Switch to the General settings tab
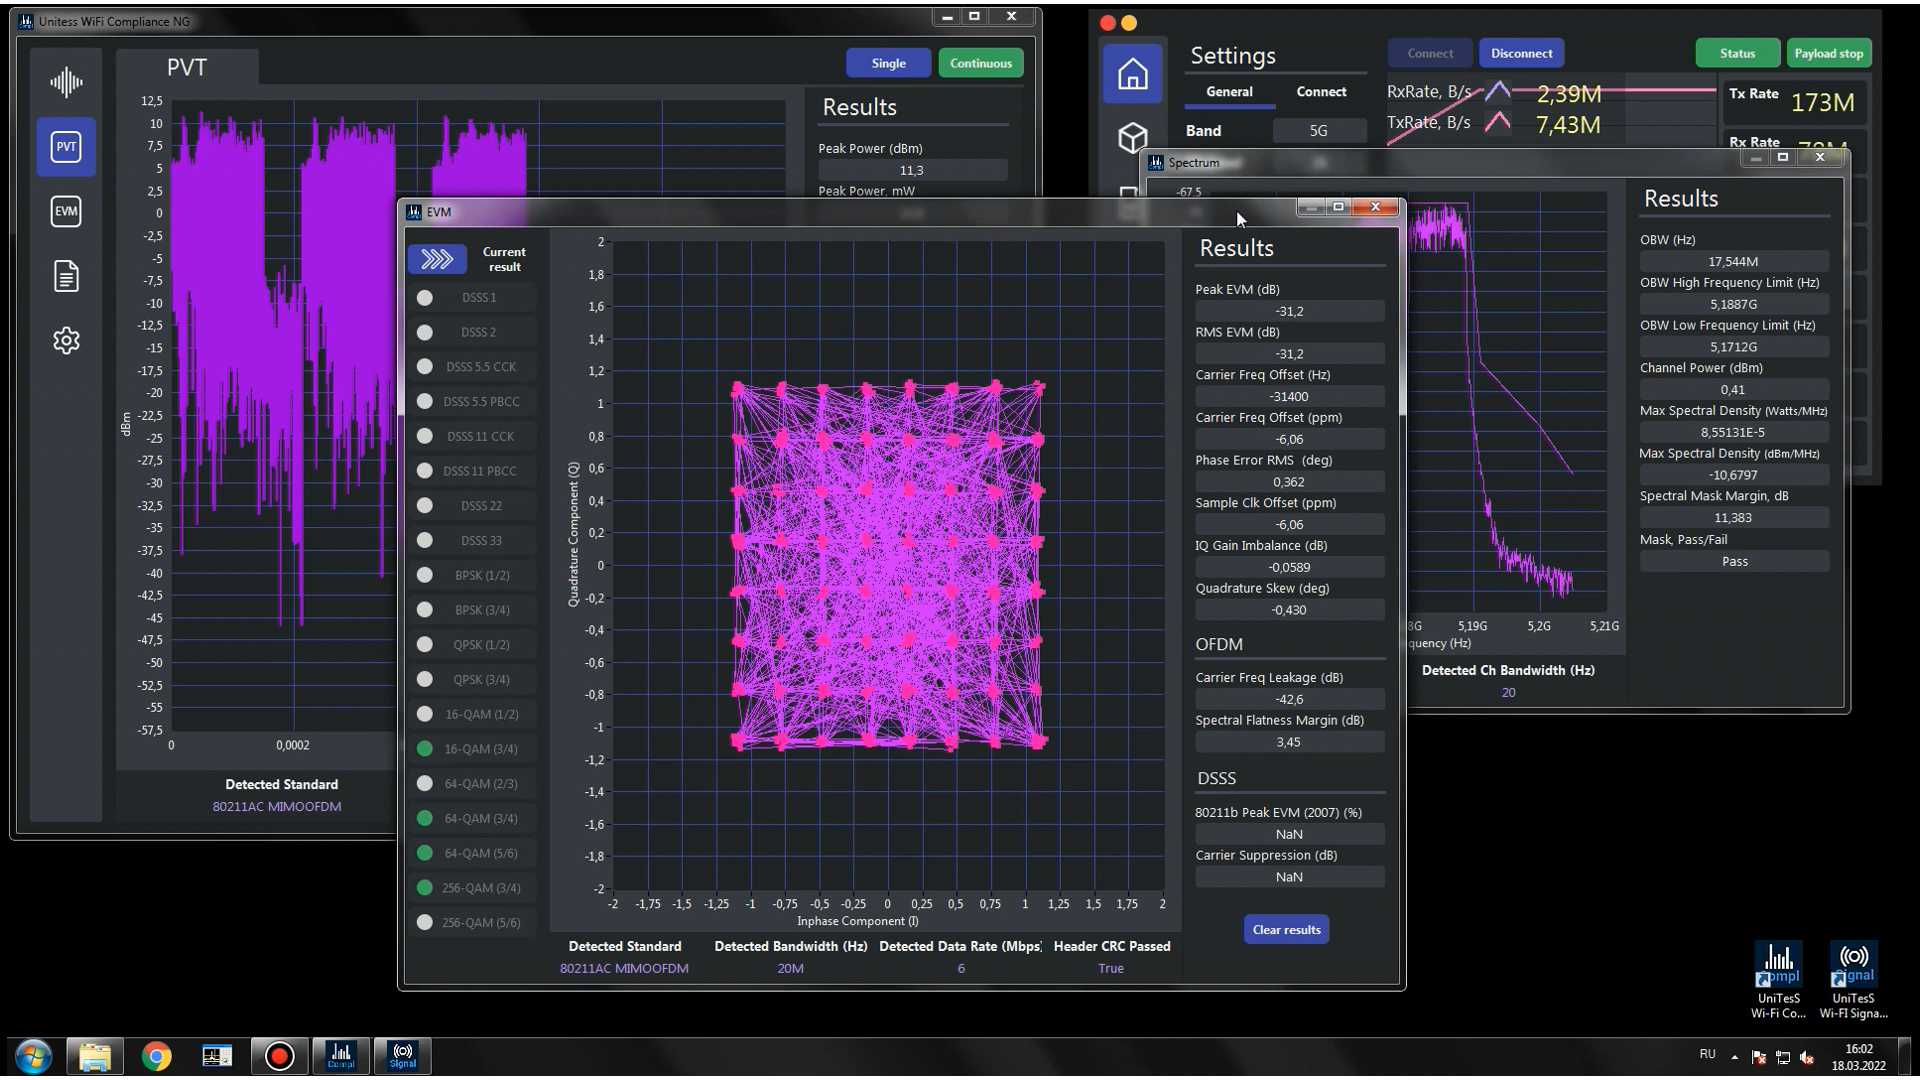This screenshot has height=1080, width=1920. (1229, 91)
